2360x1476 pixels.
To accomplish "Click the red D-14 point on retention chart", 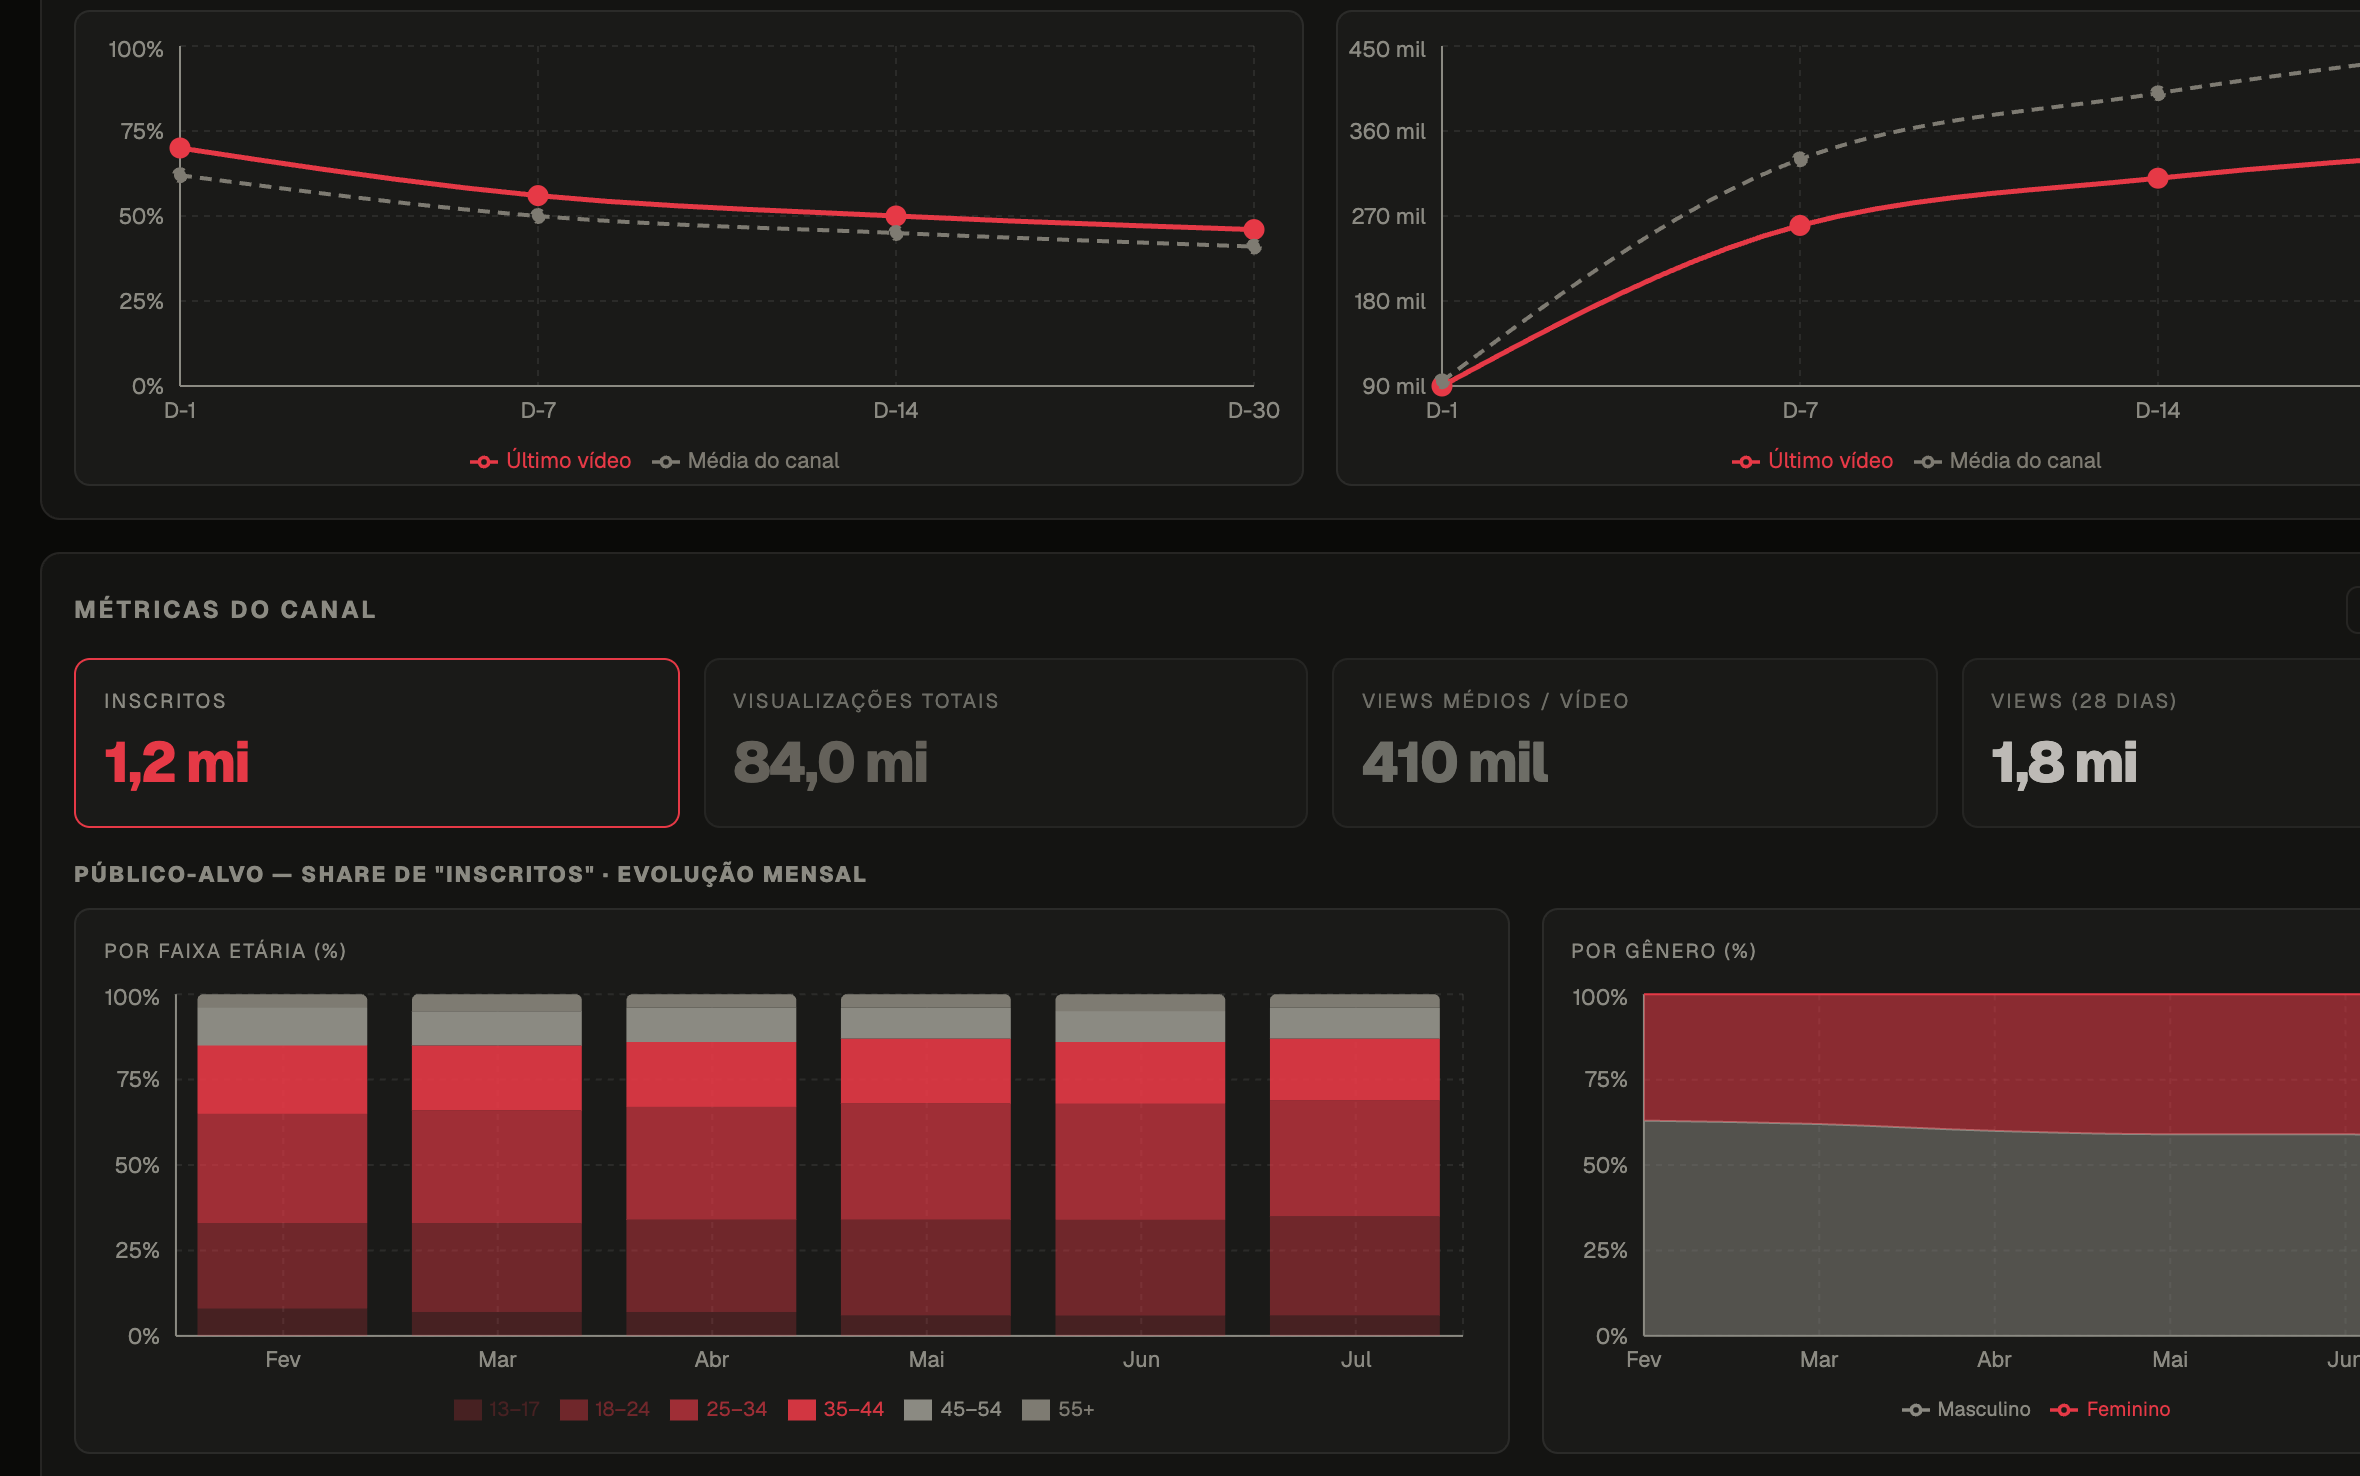I will 896,216.
